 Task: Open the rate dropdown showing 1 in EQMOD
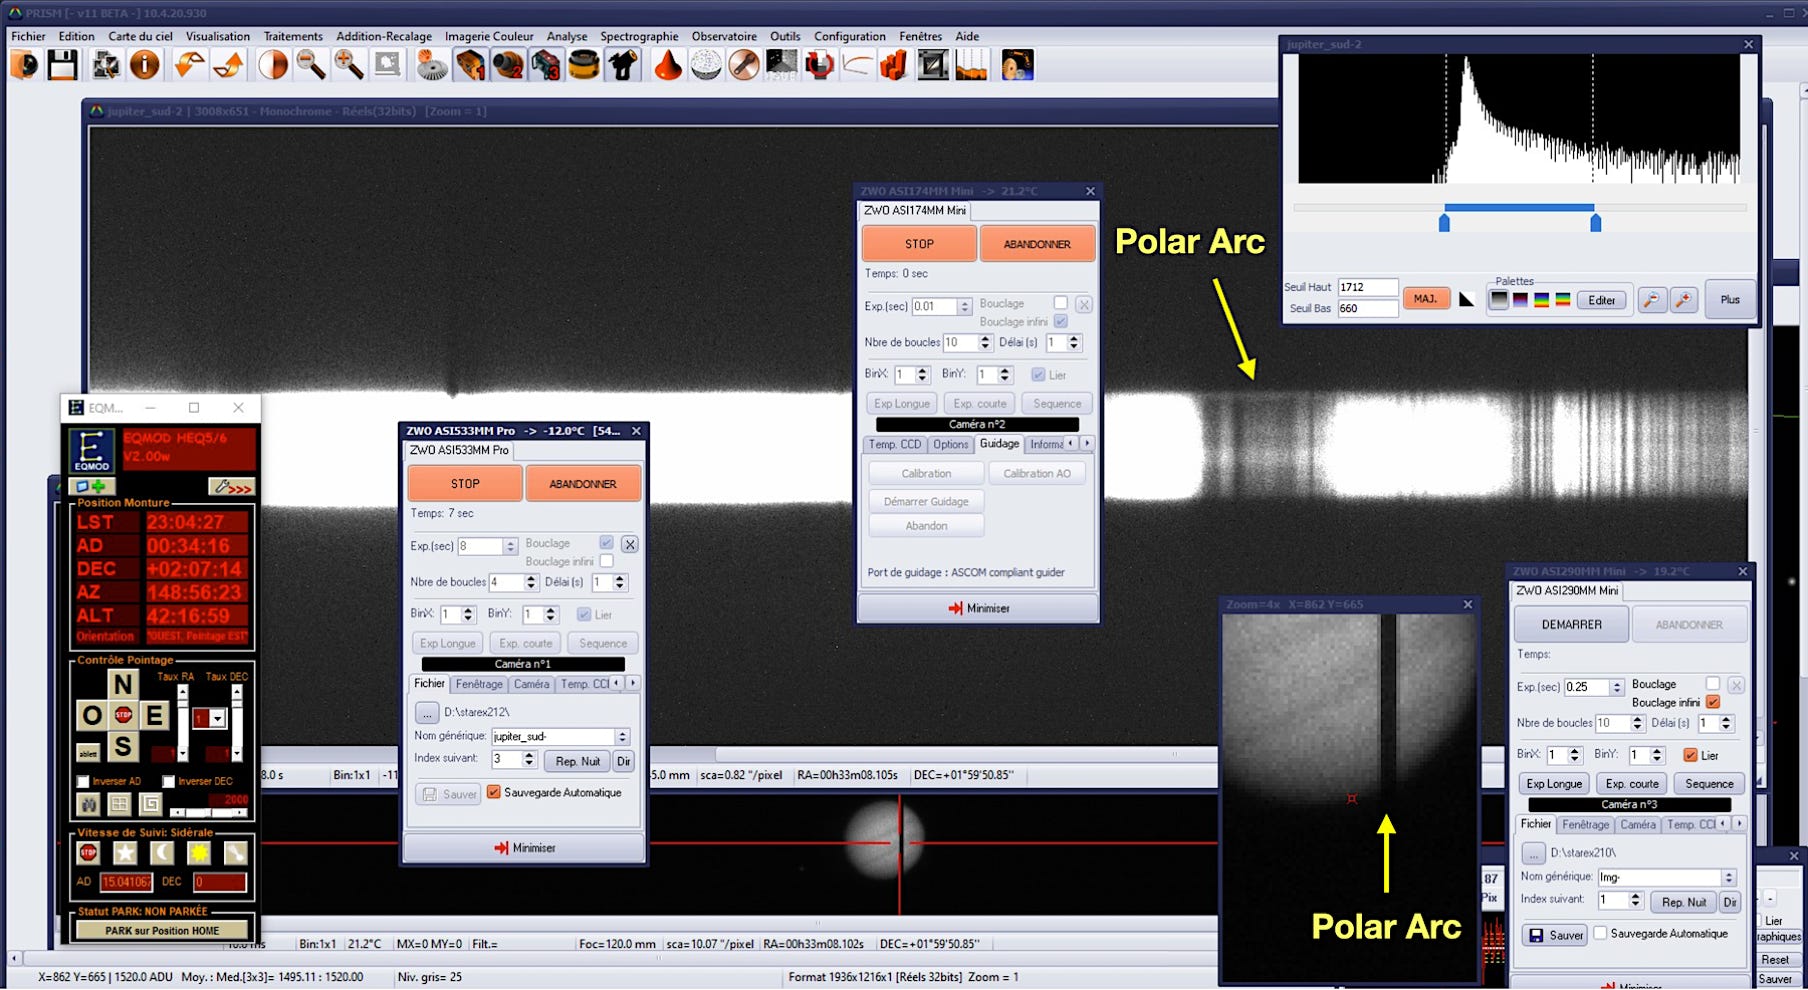pyautogui.click(x=218, y=718)
